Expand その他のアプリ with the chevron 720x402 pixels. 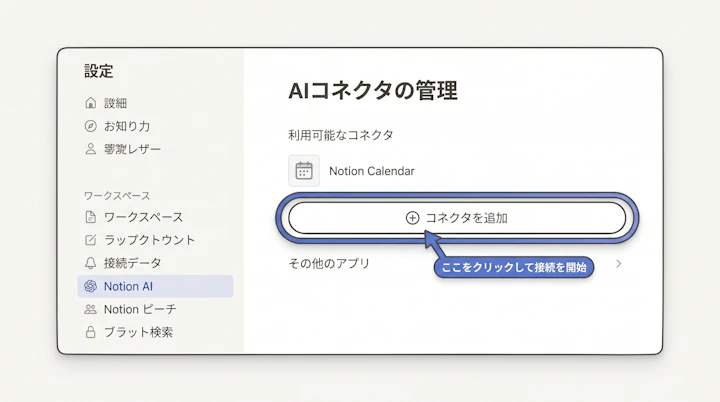pyautogui.click(x=619, y=263)
